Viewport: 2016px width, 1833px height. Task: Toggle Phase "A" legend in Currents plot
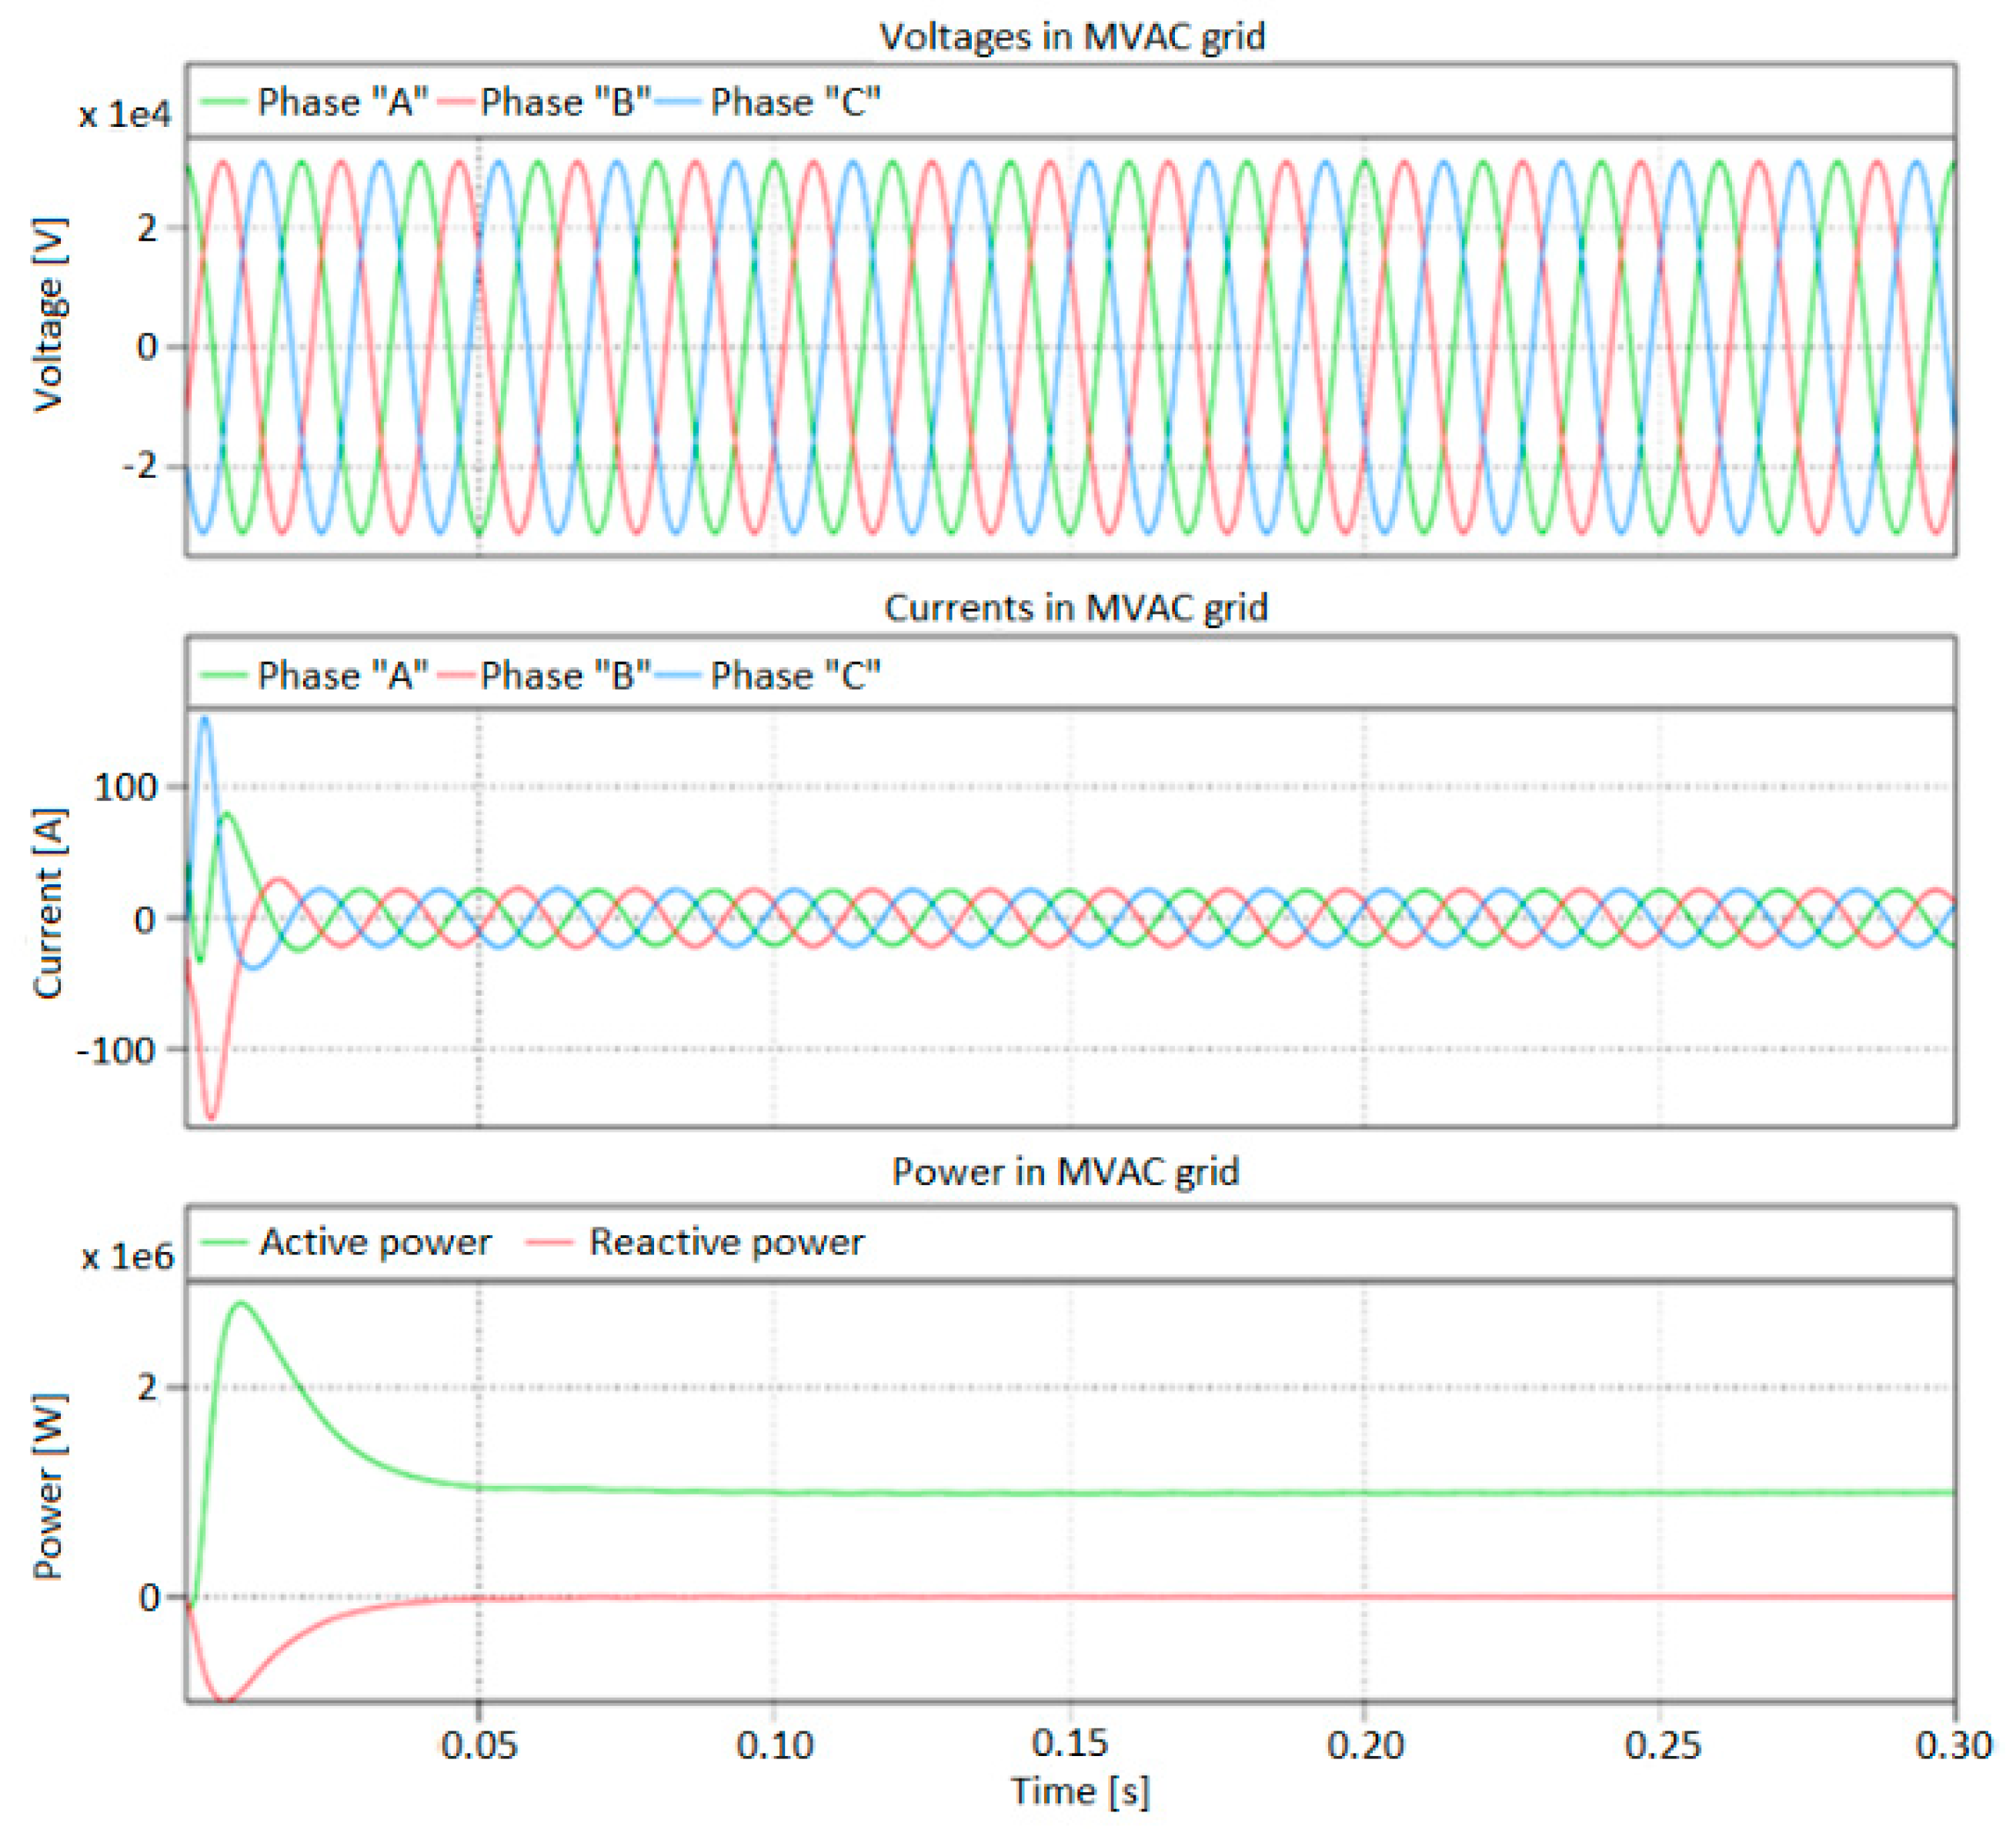(x=342, y=675)
